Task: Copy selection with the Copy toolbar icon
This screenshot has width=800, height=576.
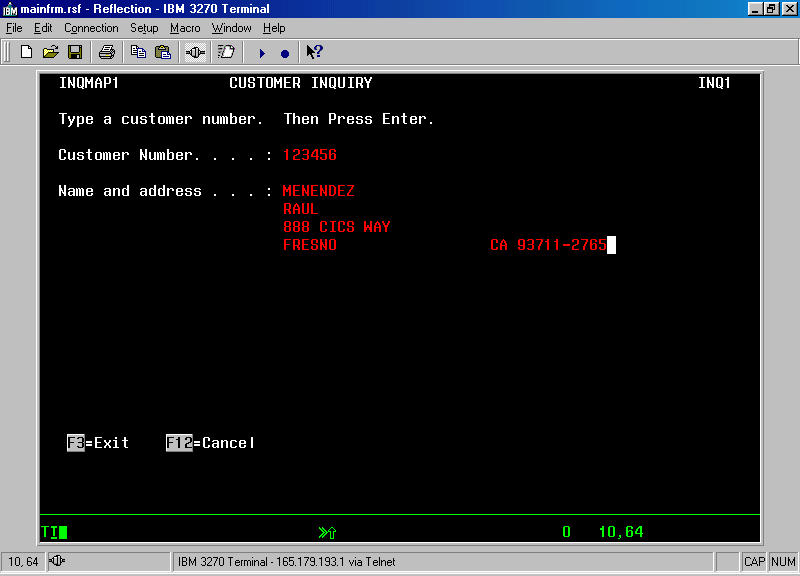Action: pyautogui.click(x=138, y=52)
